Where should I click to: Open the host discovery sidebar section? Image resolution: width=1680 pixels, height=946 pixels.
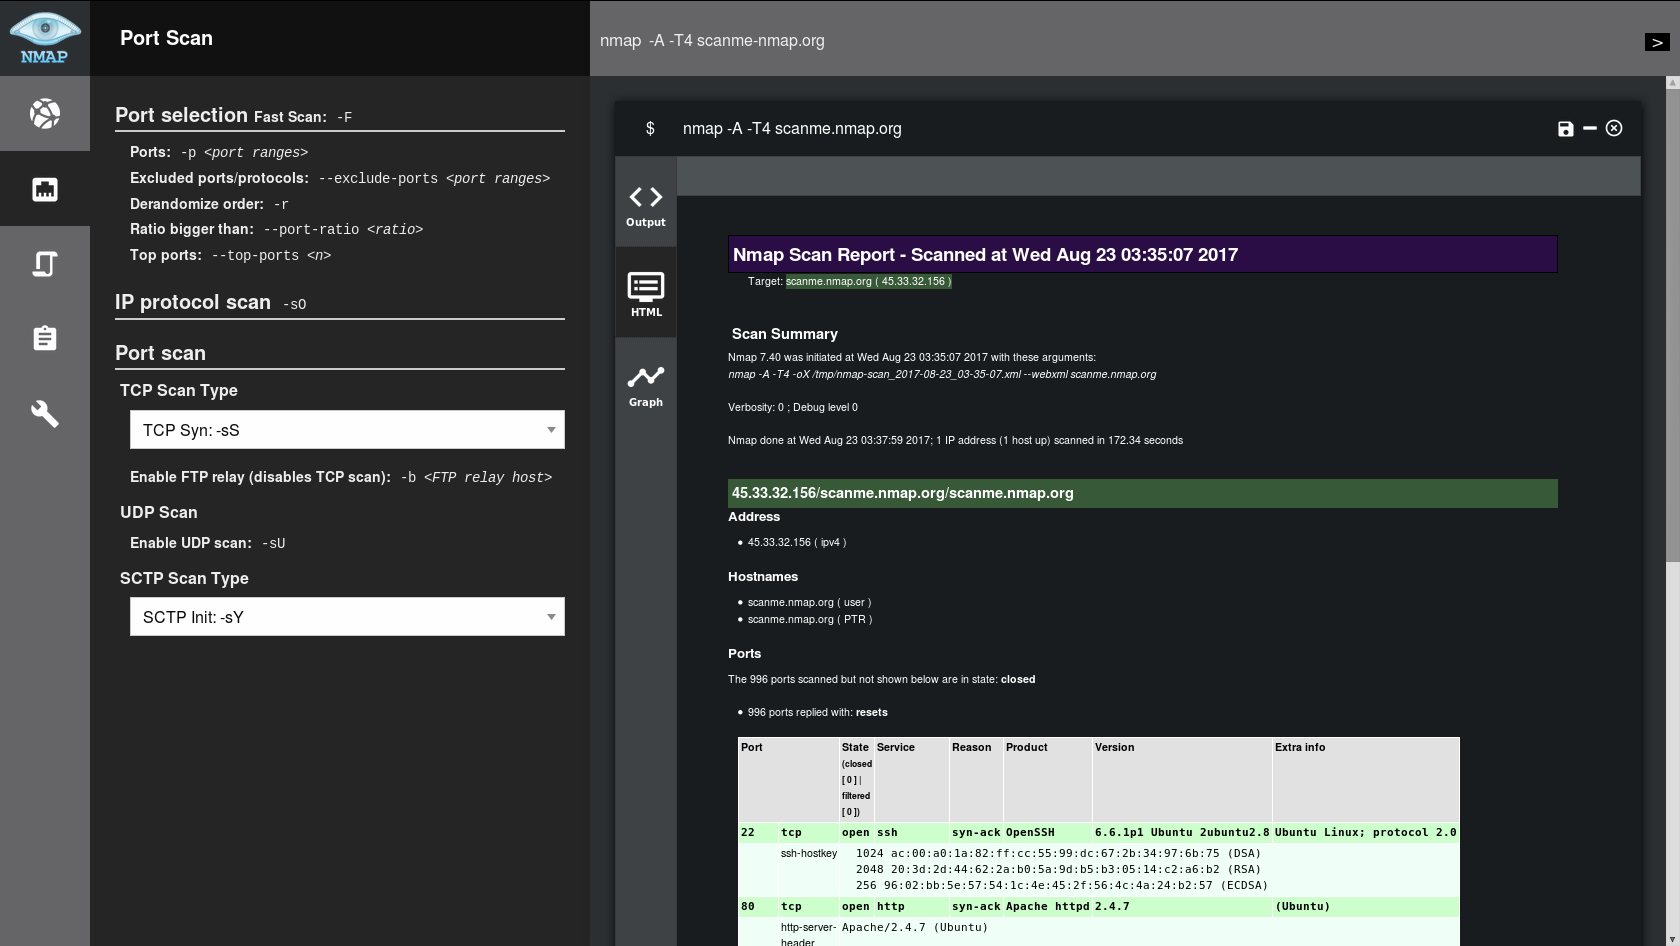44,114
